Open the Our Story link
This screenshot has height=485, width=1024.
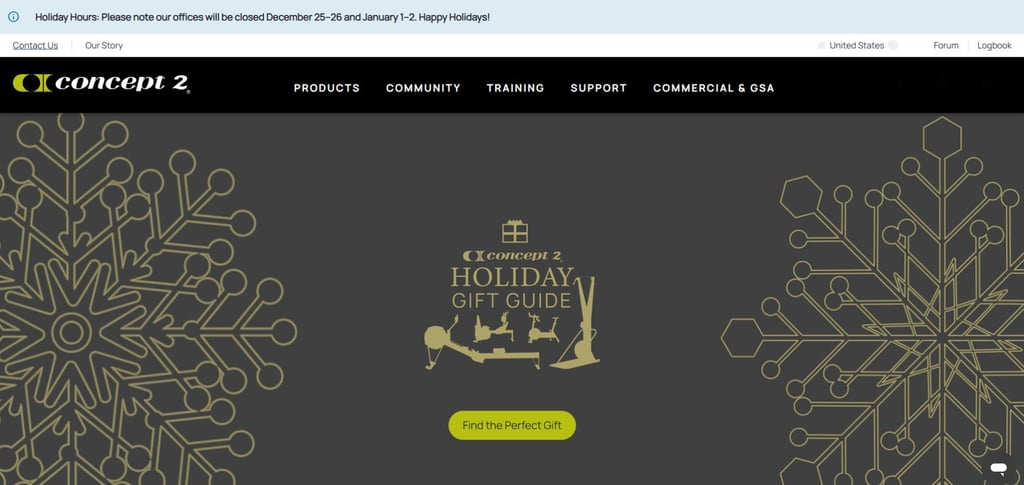point(104,46)
